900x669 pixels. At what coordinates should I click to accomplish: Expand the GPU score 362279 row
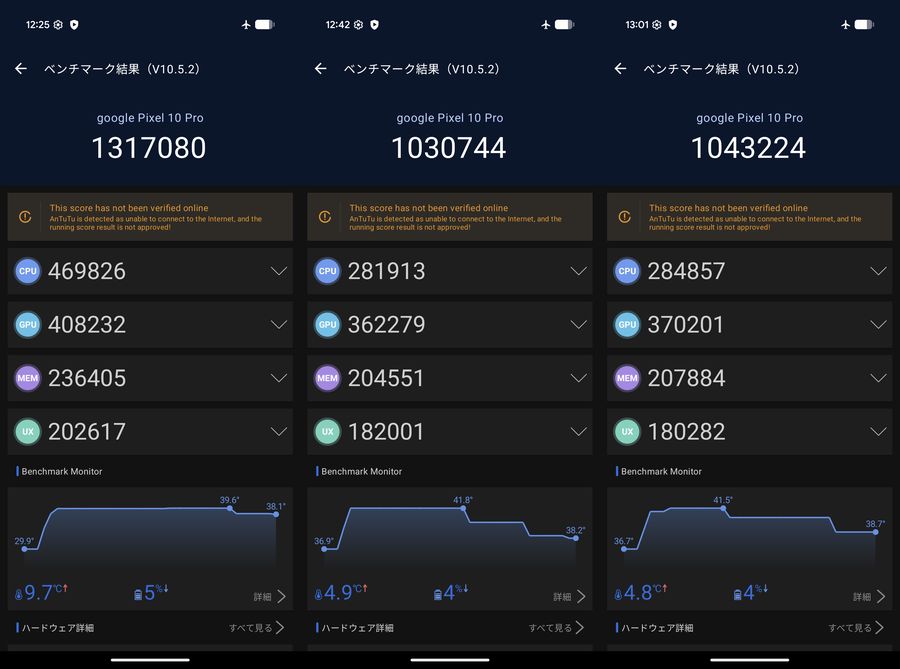click(x=579, y=325)
